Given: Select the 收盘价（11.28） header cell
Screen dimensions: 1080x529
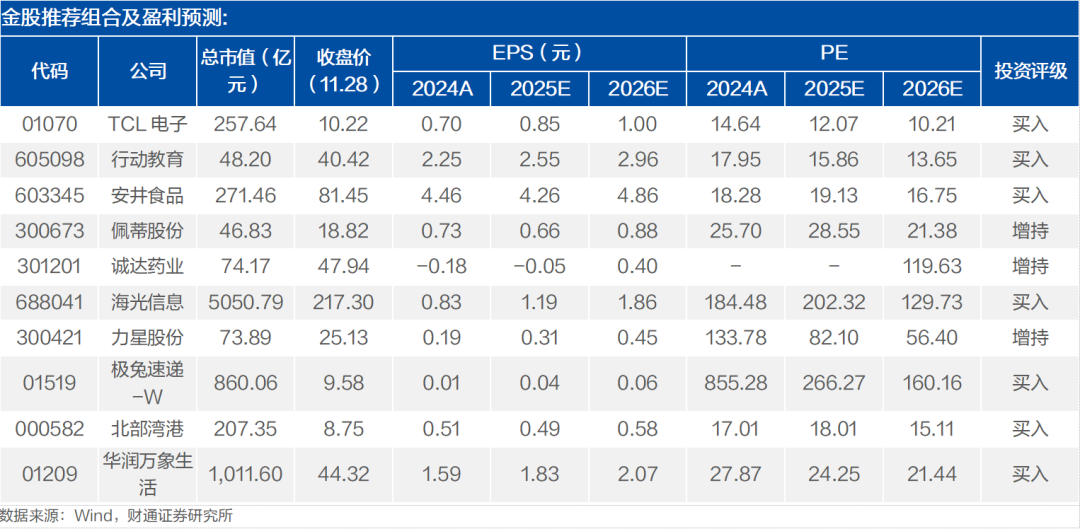Looking at the screenshot, I should [x=344, y=71].
